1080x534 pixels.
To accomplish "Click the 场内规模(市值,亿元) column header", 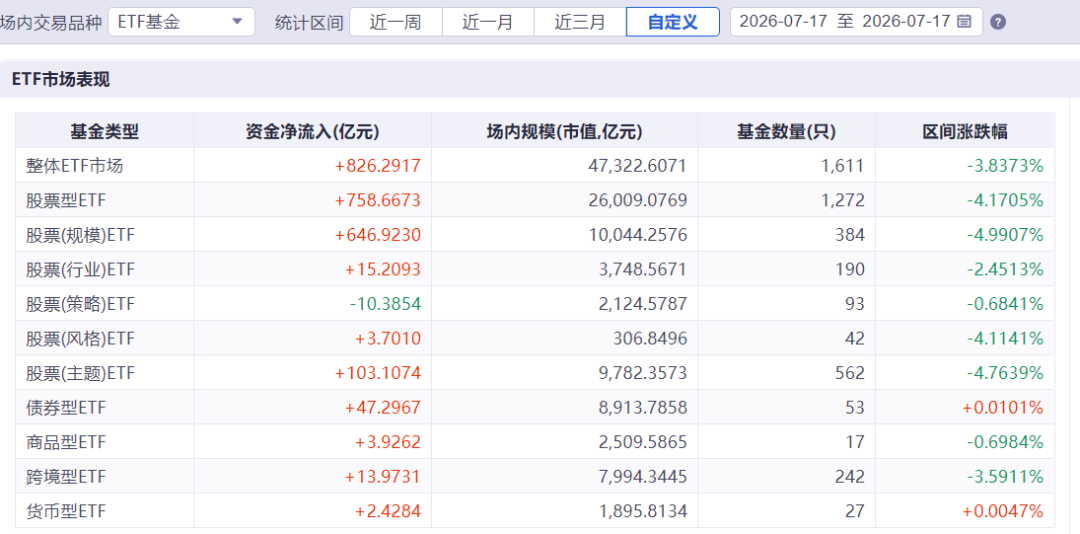I will tap(565, 131).
